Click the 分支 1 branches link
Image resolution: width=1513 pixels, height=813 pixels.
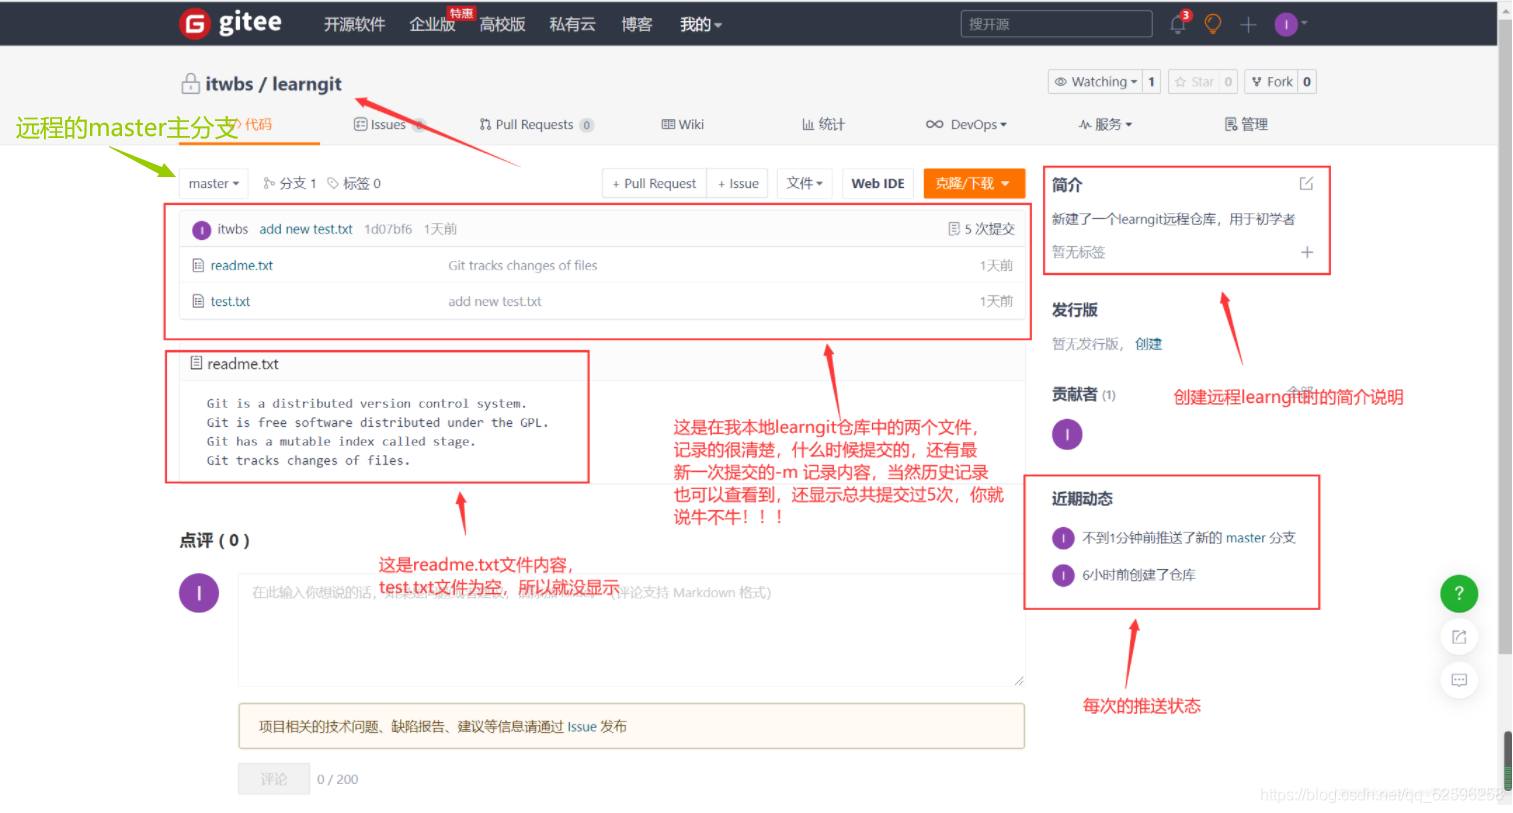coord(290,183)
